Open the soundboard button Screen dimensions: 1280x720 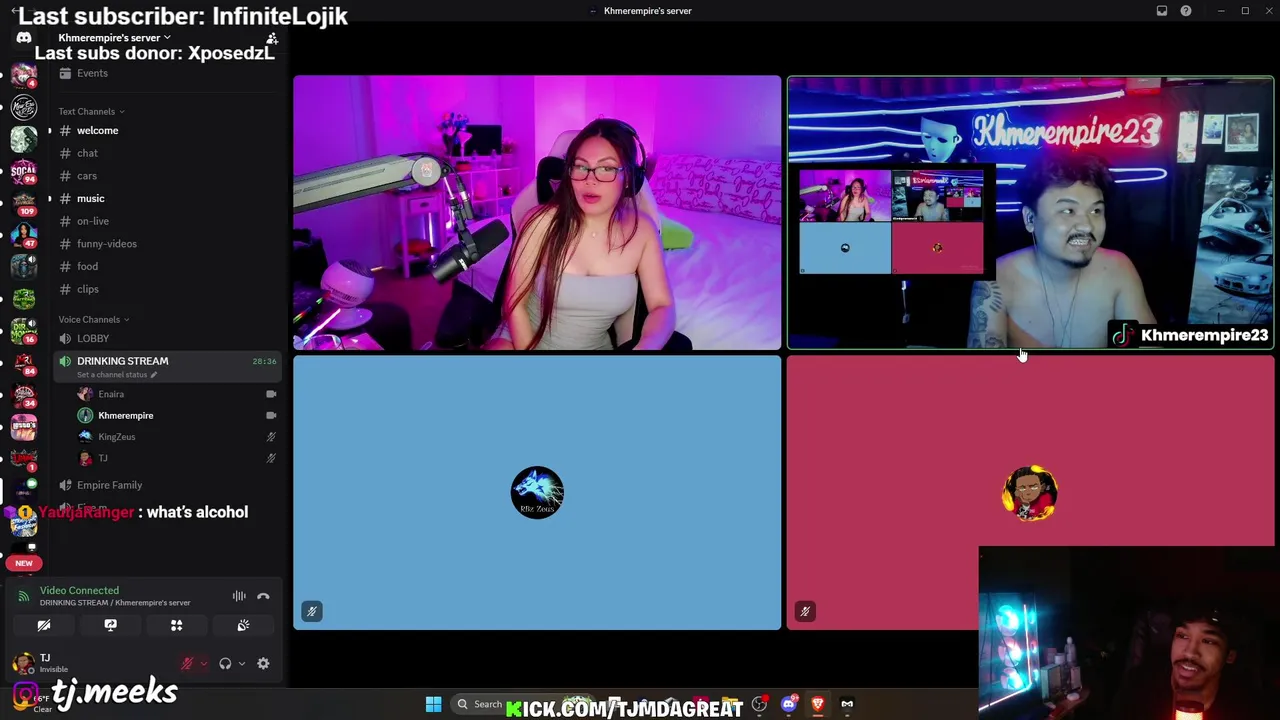pyautogui.click(x=243, y=625)
